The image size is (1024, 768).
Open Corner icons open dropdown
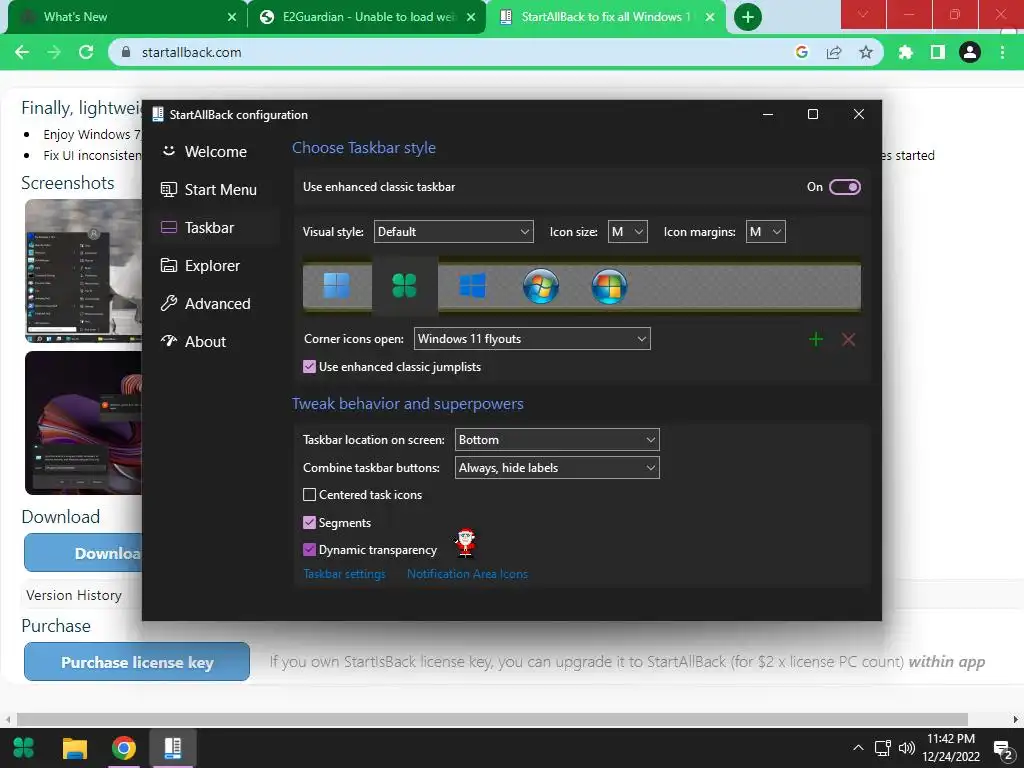[x=532, y=339]
